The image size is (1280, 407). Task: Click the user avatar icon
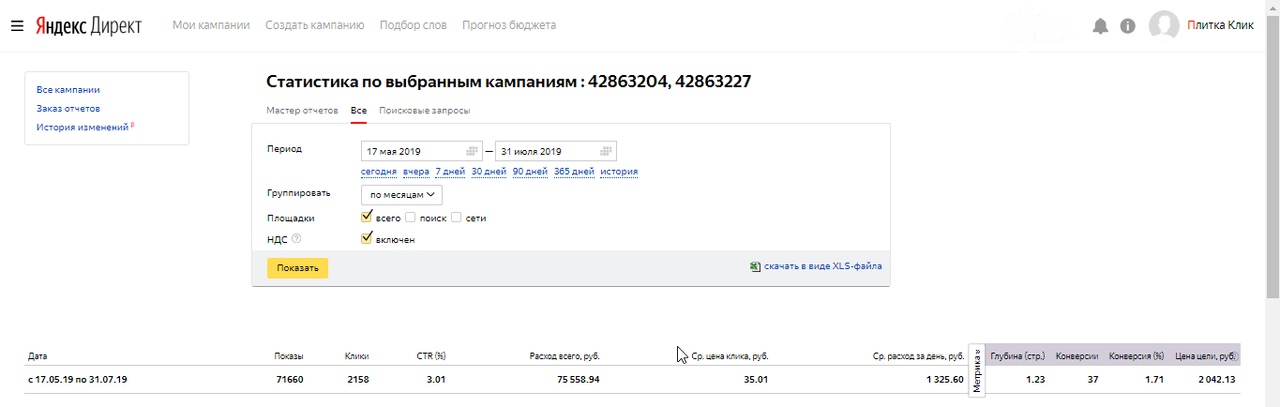pyautogui.click(x=1164, y=26)
